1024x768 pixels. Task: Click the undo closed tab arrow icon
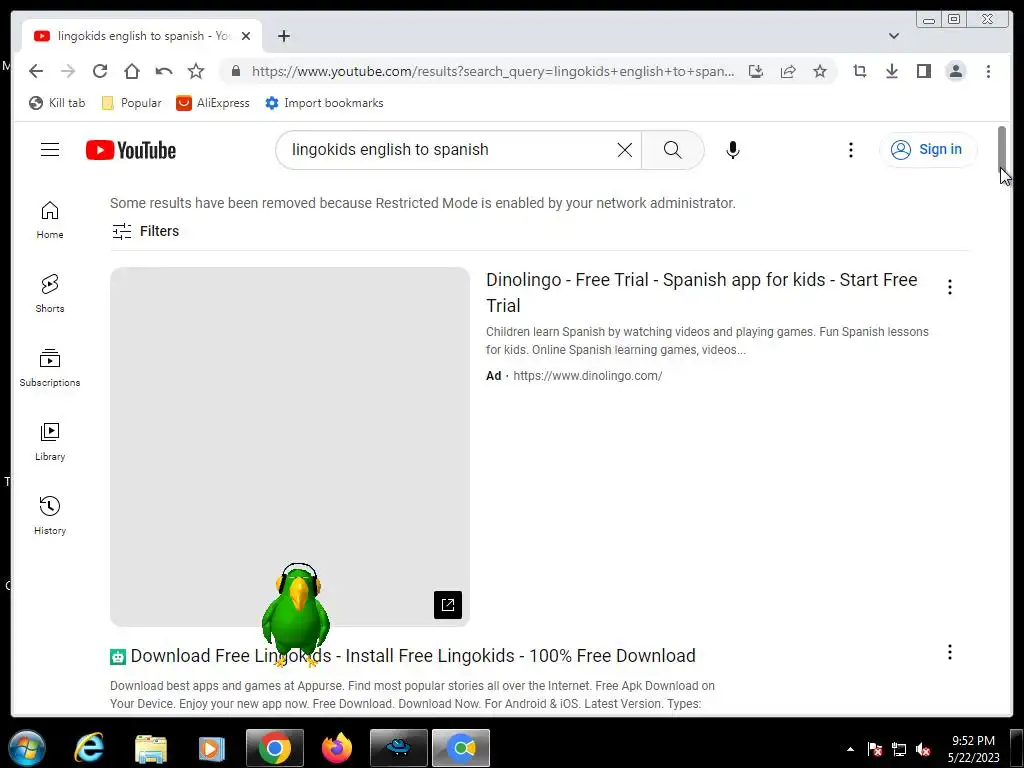click(x=164, y=71)
